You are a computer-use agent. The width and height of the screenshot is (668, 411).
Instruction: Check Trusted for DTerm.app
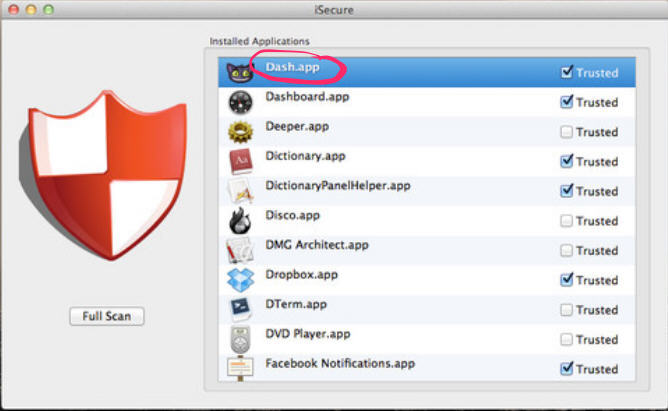(567, 310)
